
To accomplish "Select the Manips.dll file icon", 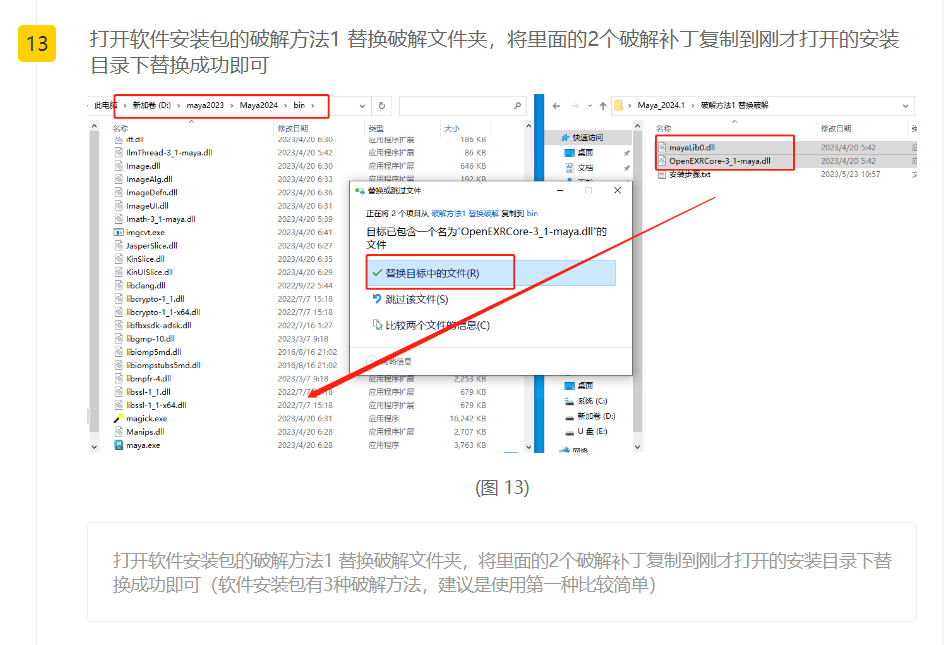I will point(119,432).
